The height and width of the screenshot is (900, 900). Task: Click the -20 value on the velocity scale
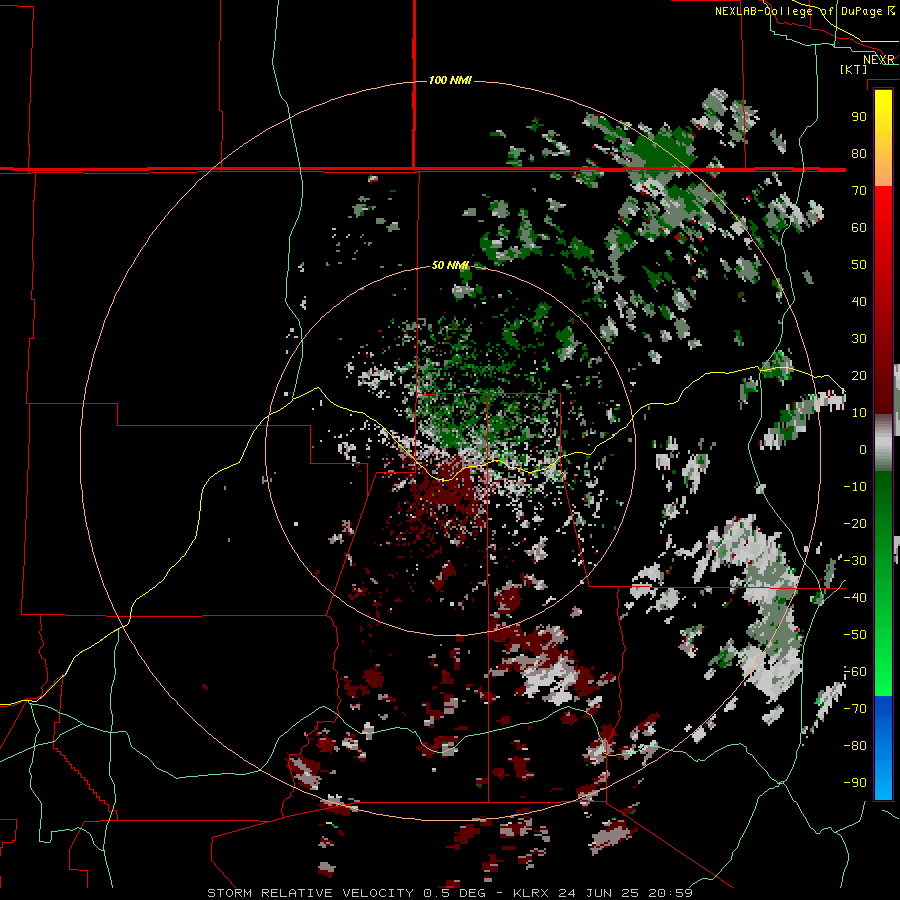point(855,524)
